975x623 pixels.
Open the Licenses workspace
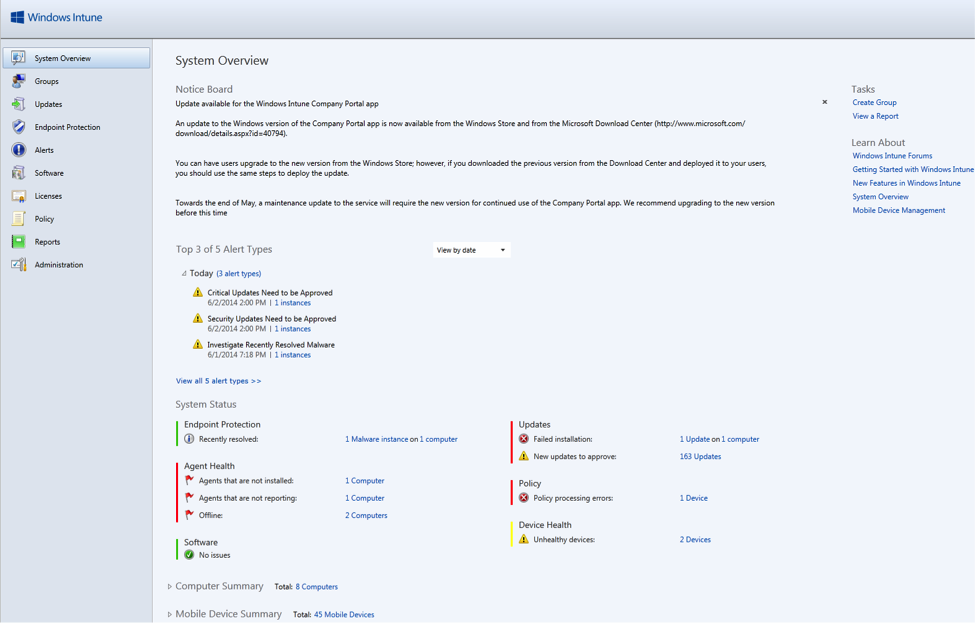pos(49,196)
